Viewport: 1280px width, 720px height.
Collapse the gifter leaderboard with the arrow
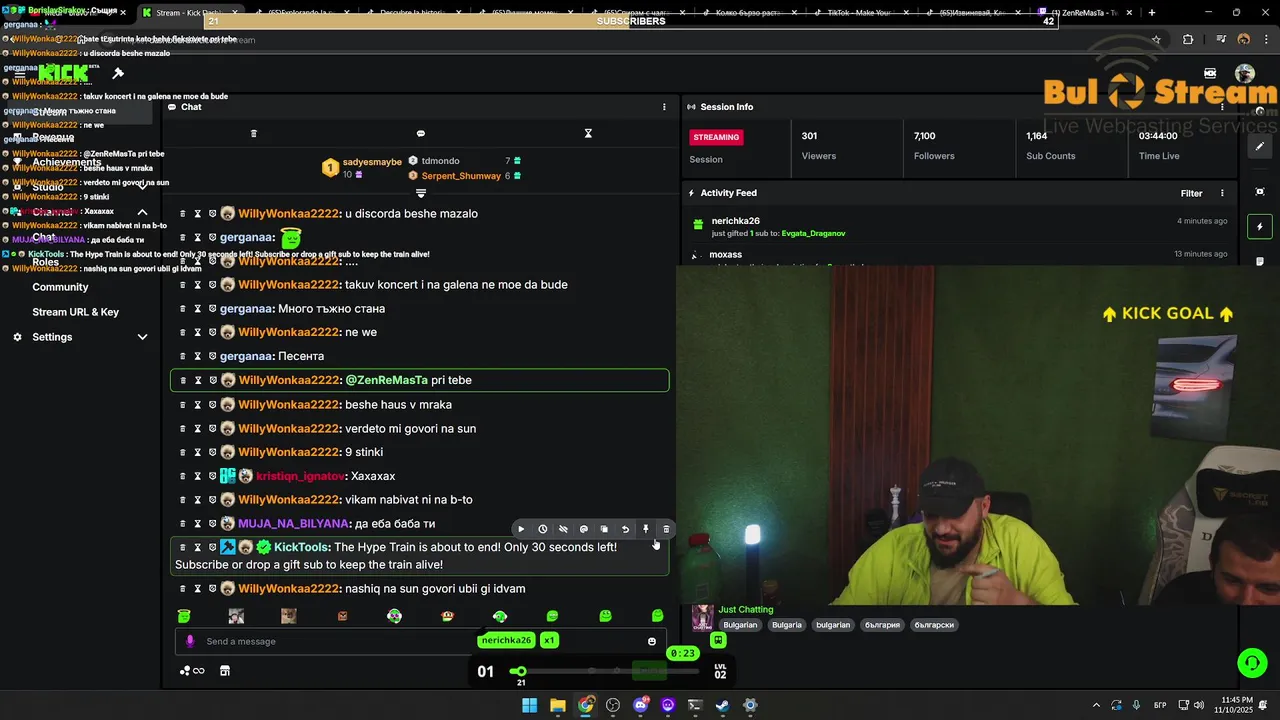click(421, 193)
